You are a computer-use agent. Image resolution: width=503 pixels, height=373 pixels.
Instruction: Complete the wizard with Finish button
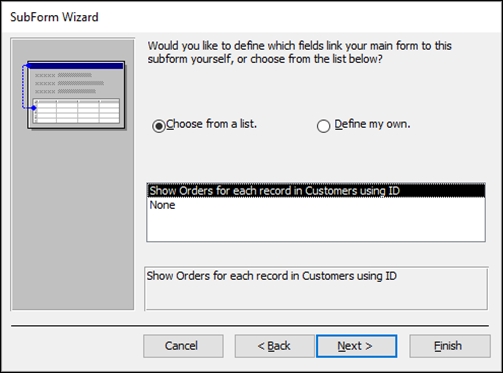[x=450, y=346]
